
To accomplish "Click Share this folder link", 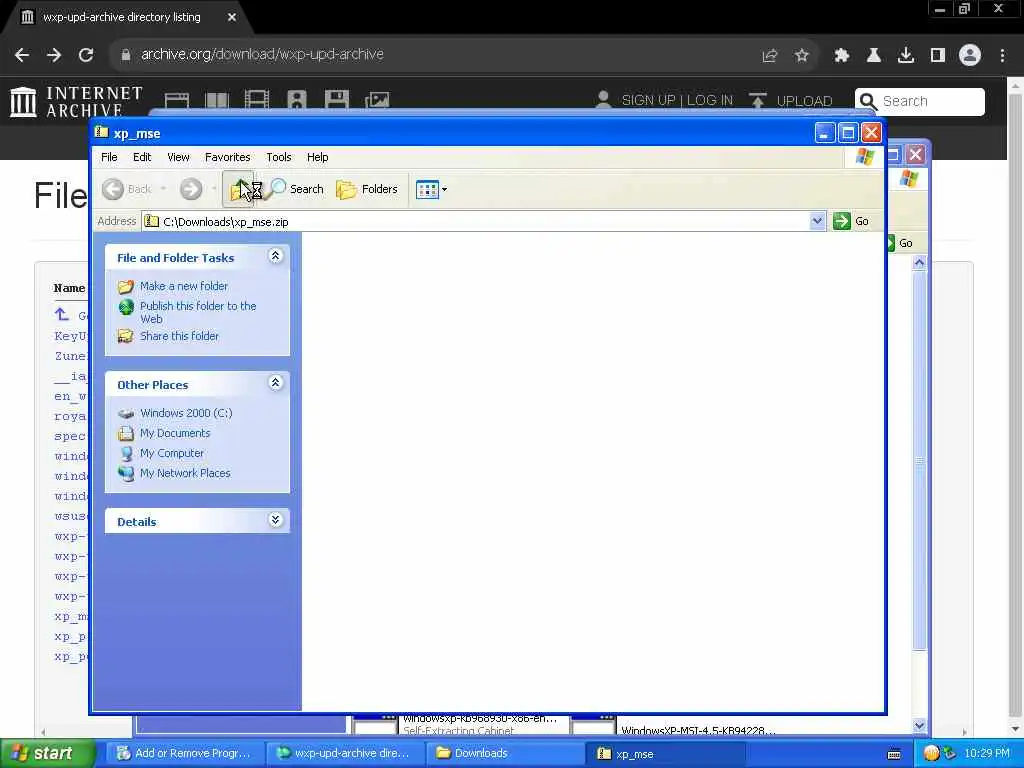I will (x=180, y=336).
